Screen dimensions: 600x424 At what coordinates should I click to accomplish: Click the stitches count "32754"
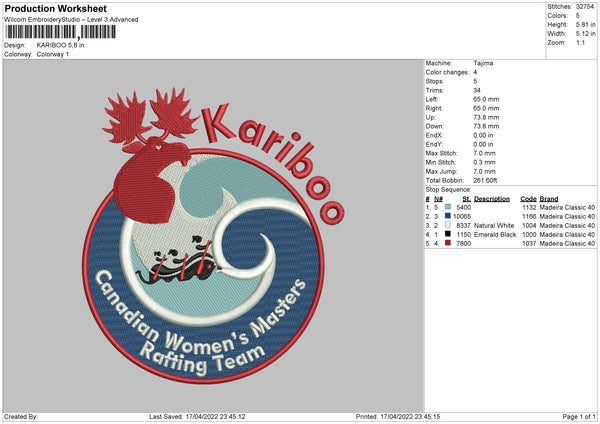585,7
